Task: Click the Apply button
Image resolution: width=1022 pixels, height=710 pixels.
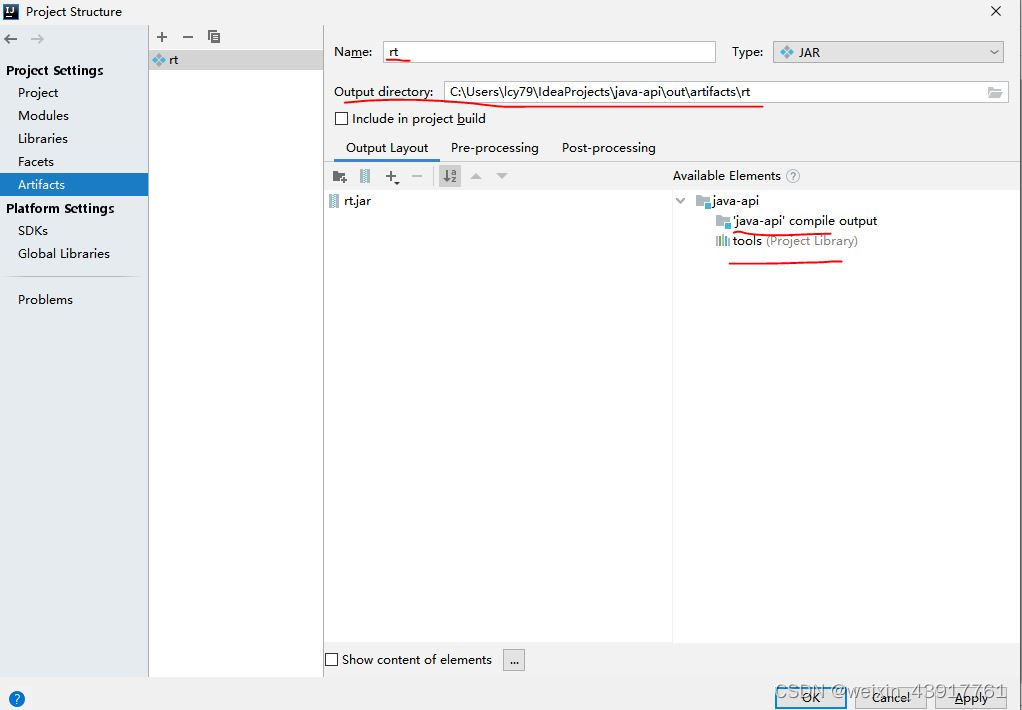Action: pos(971,698)
